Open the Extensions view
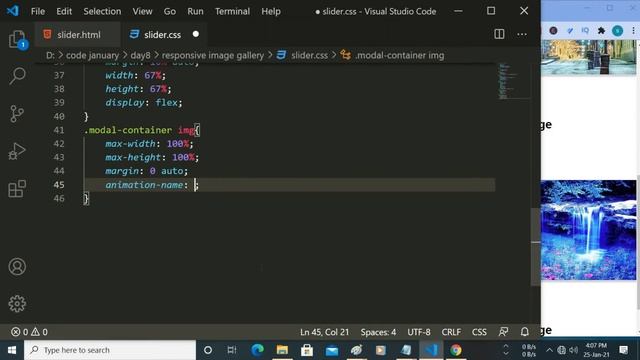640x360 pixels. click(x=17, y=189)
